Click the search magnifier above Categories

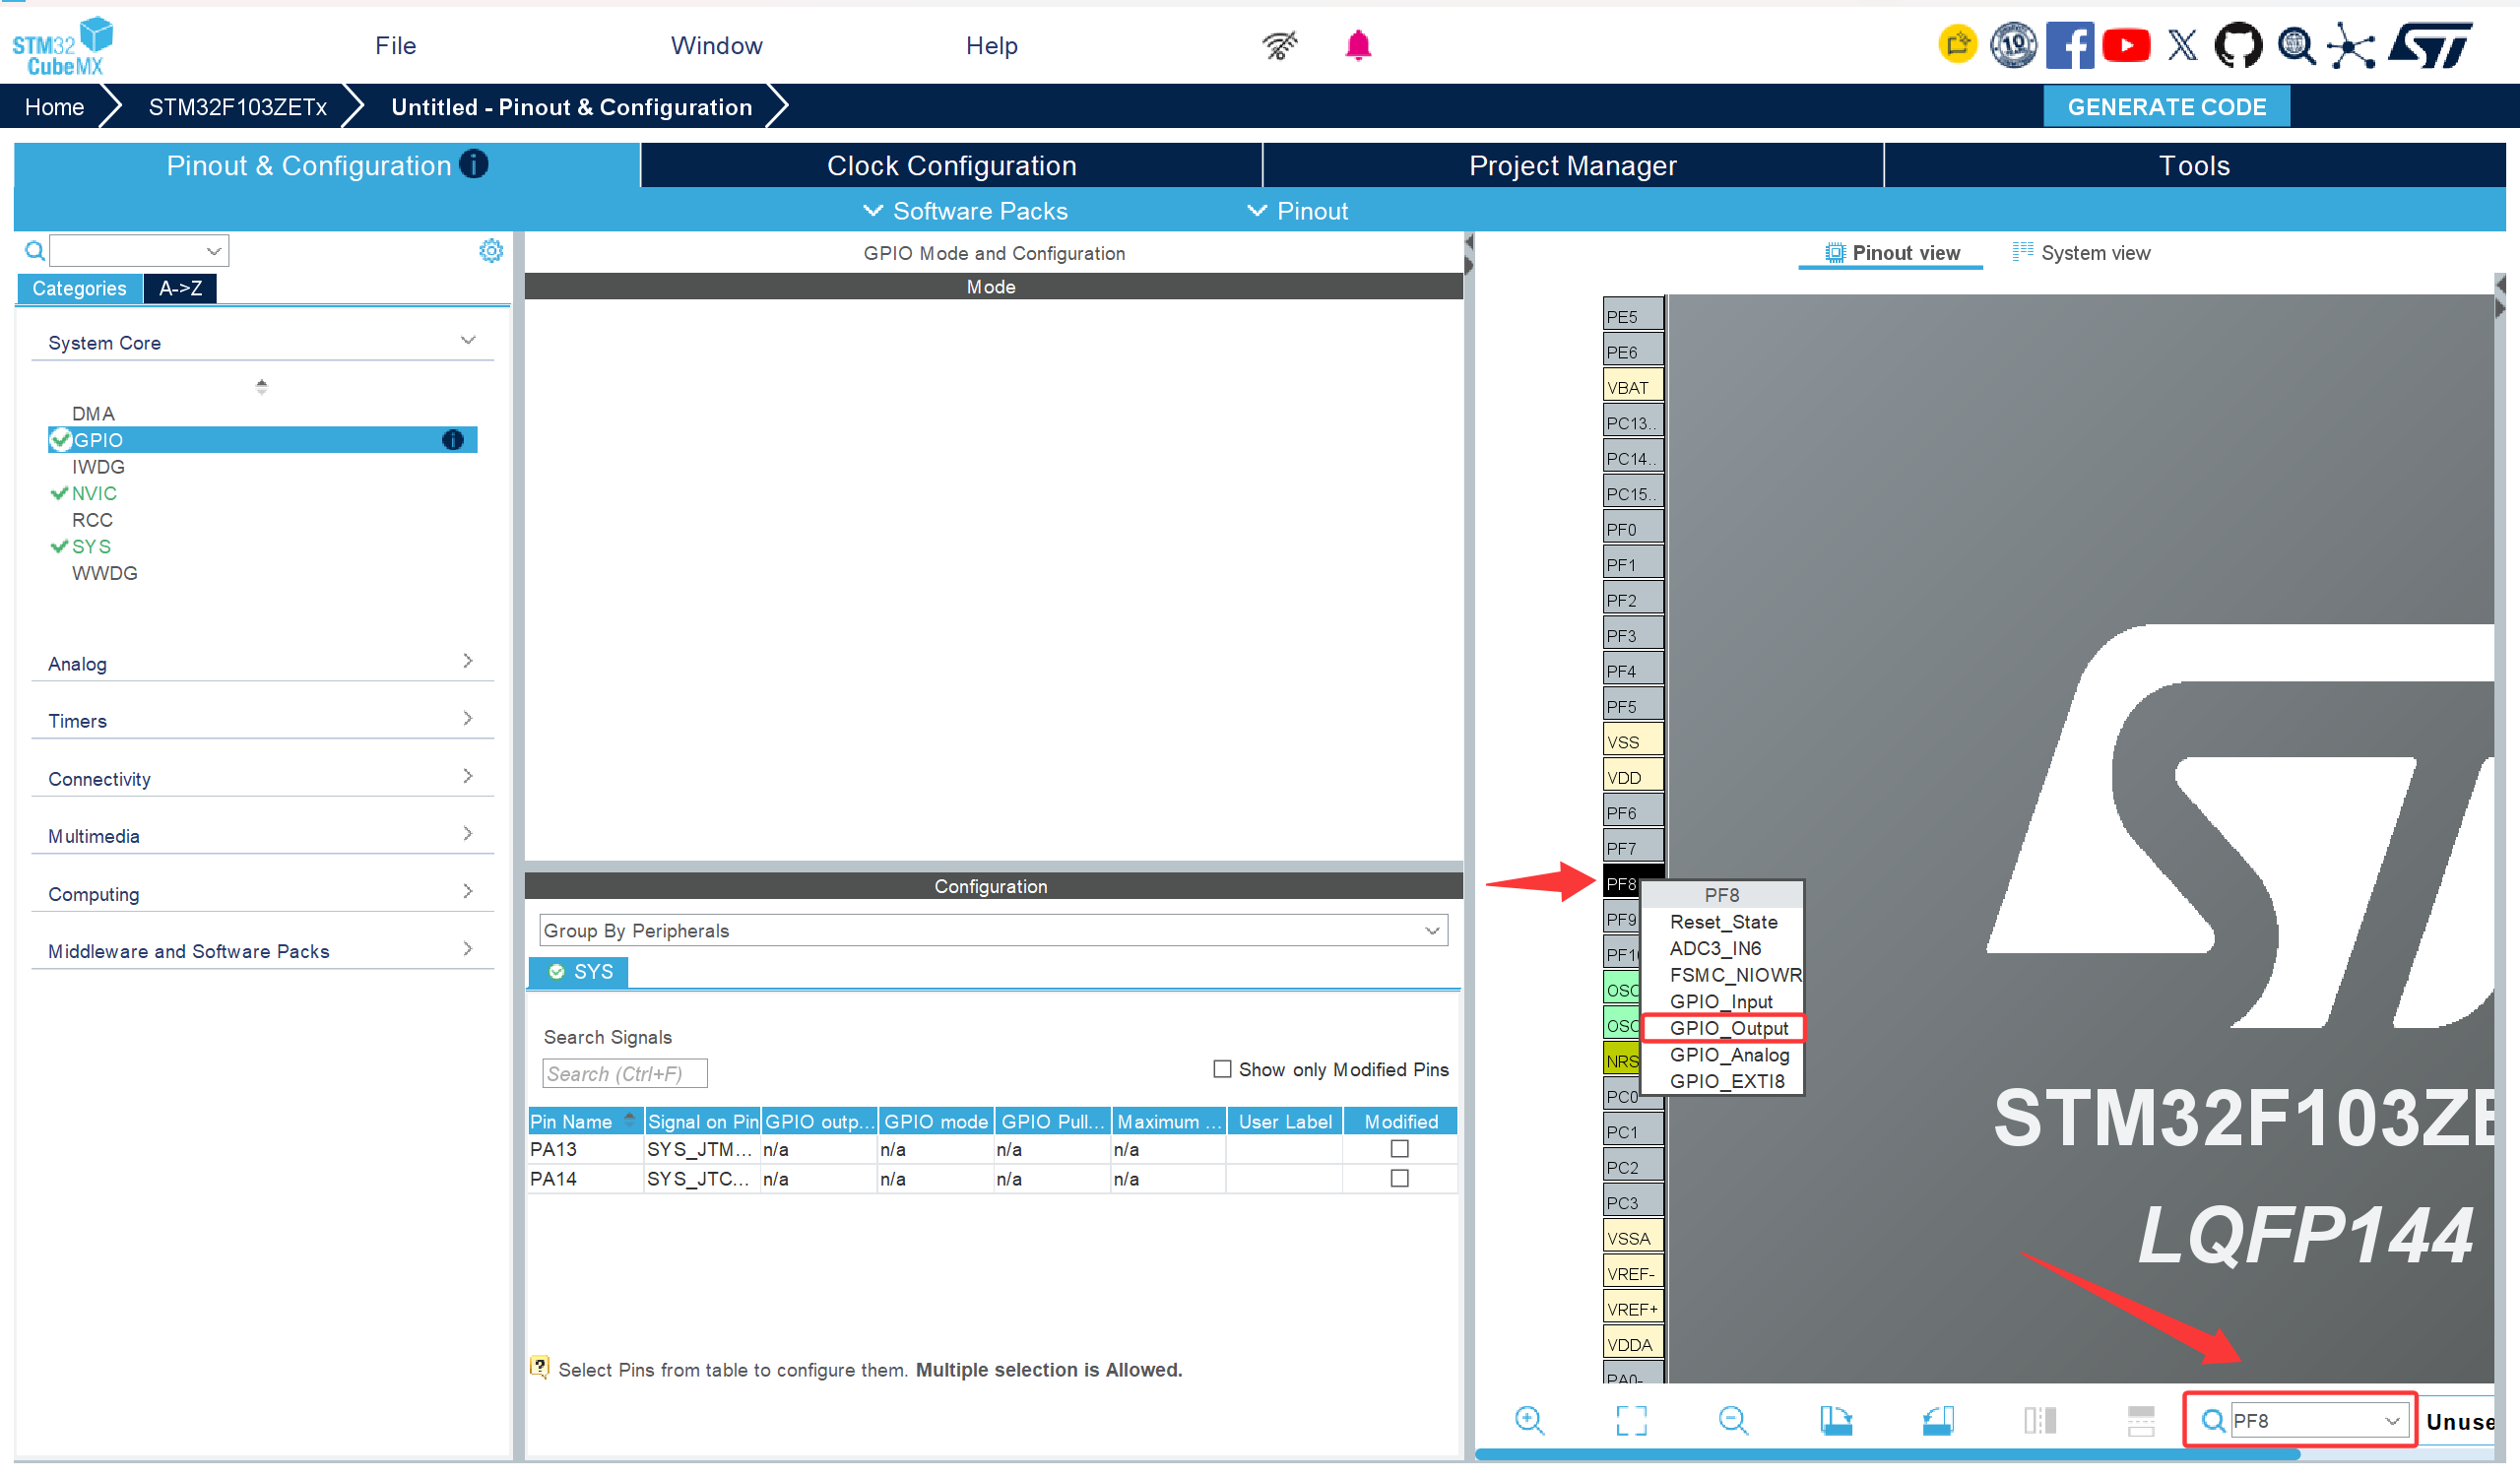click(x=34, y=250)
